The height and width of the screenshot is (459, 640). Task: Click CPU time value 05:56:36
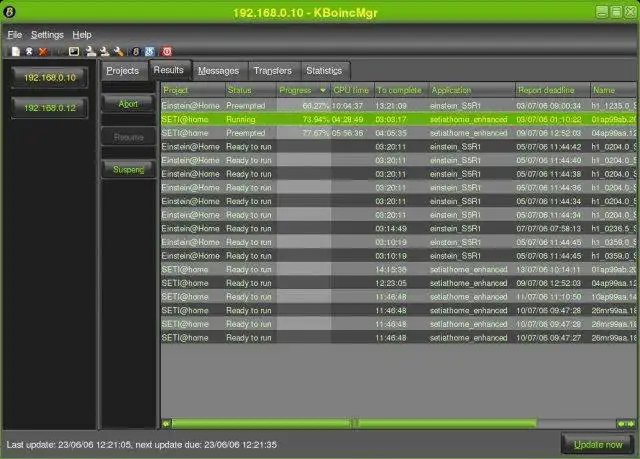[347, 133]
